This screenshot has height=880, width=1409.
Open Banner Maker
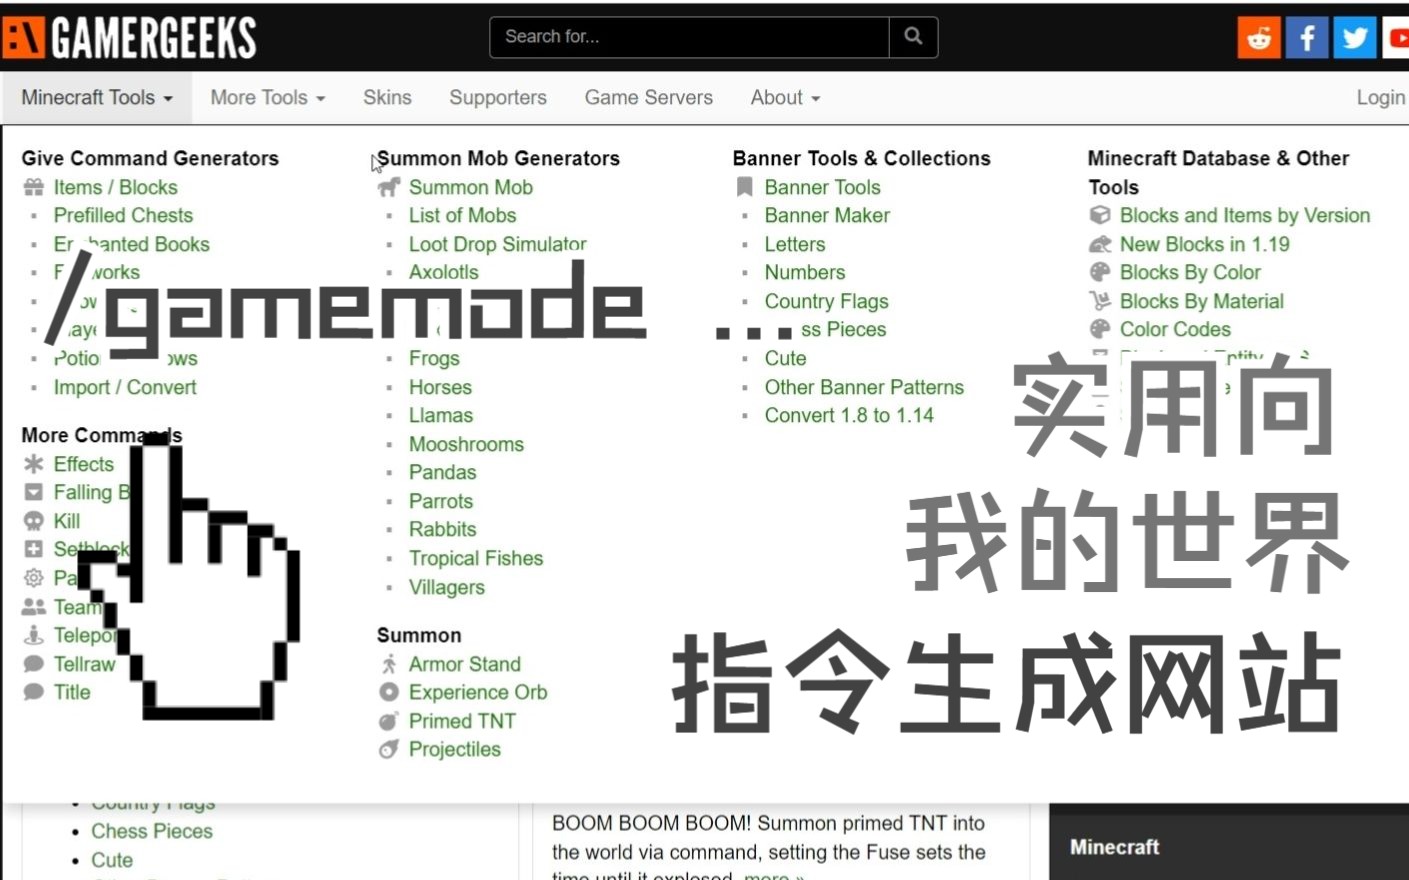tap(827, 215)
